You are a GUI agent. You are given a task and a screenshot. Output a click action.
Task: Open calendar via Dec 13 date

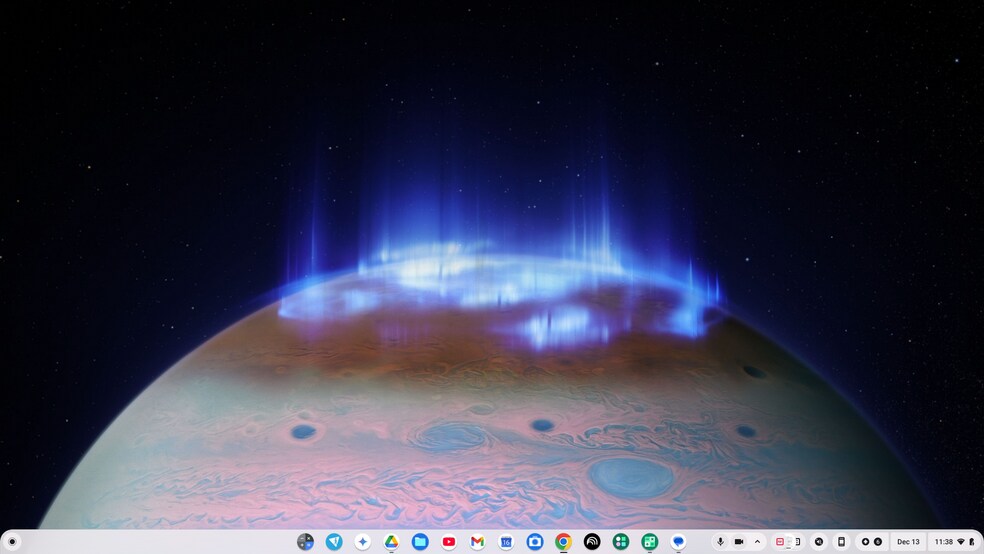(908, 541)
